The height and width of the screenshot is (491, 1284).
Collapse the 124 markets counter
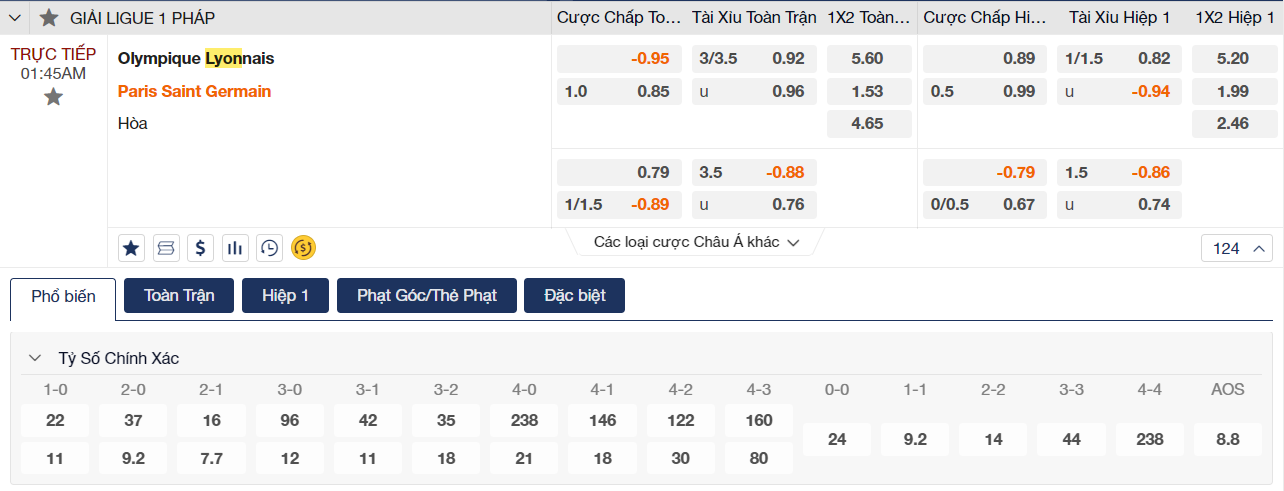point(1237,248)
